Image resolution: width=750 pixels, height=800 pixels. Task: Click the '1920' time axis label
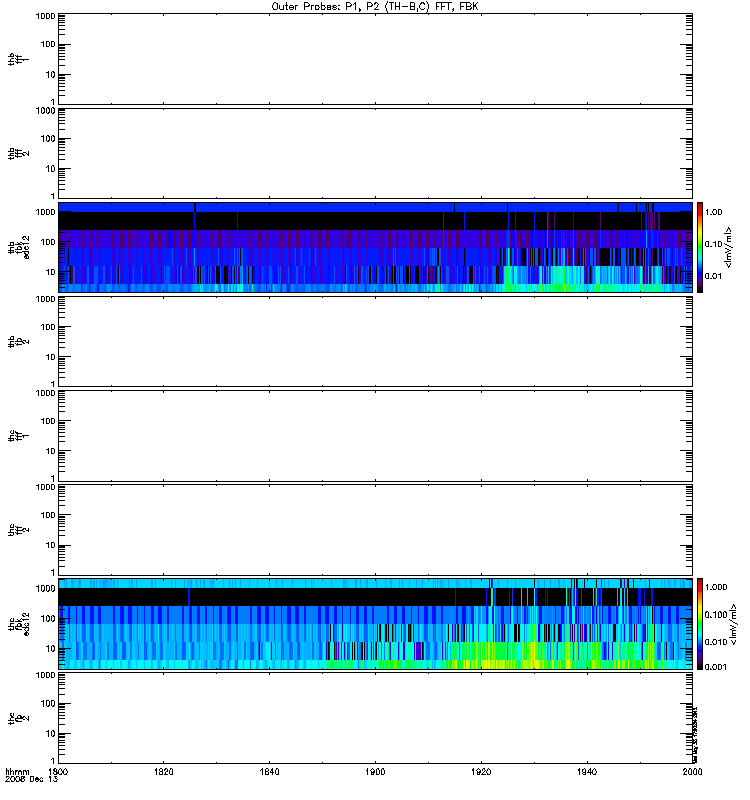tap(481, 771)
